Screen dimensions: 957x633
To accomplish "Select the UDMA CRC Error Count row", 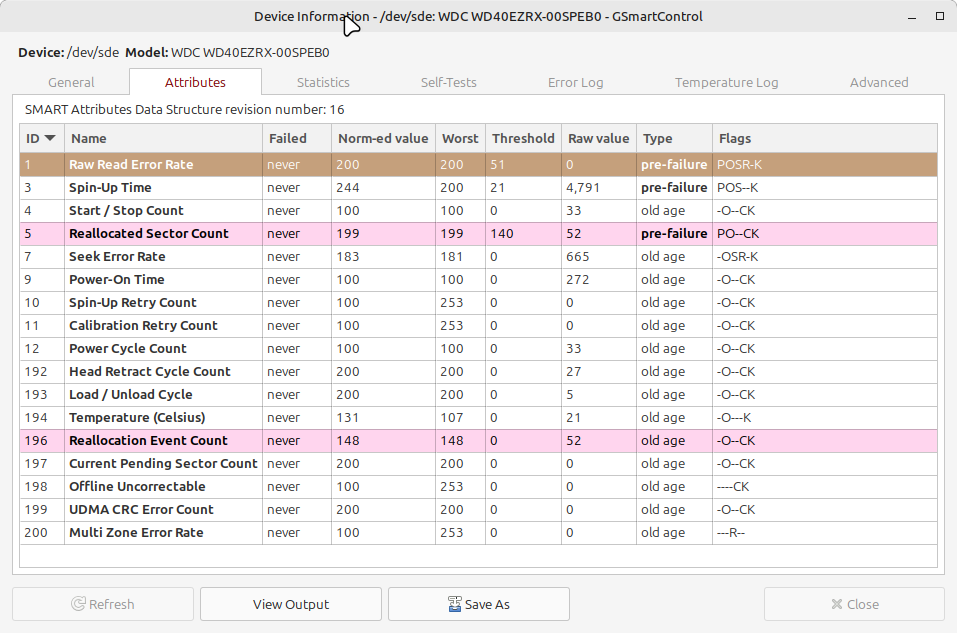I will click(x=478, y=510).
